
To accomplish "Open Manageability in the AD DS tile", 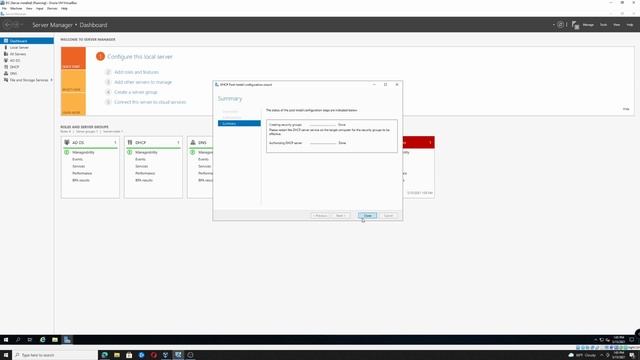I will 83,152.
